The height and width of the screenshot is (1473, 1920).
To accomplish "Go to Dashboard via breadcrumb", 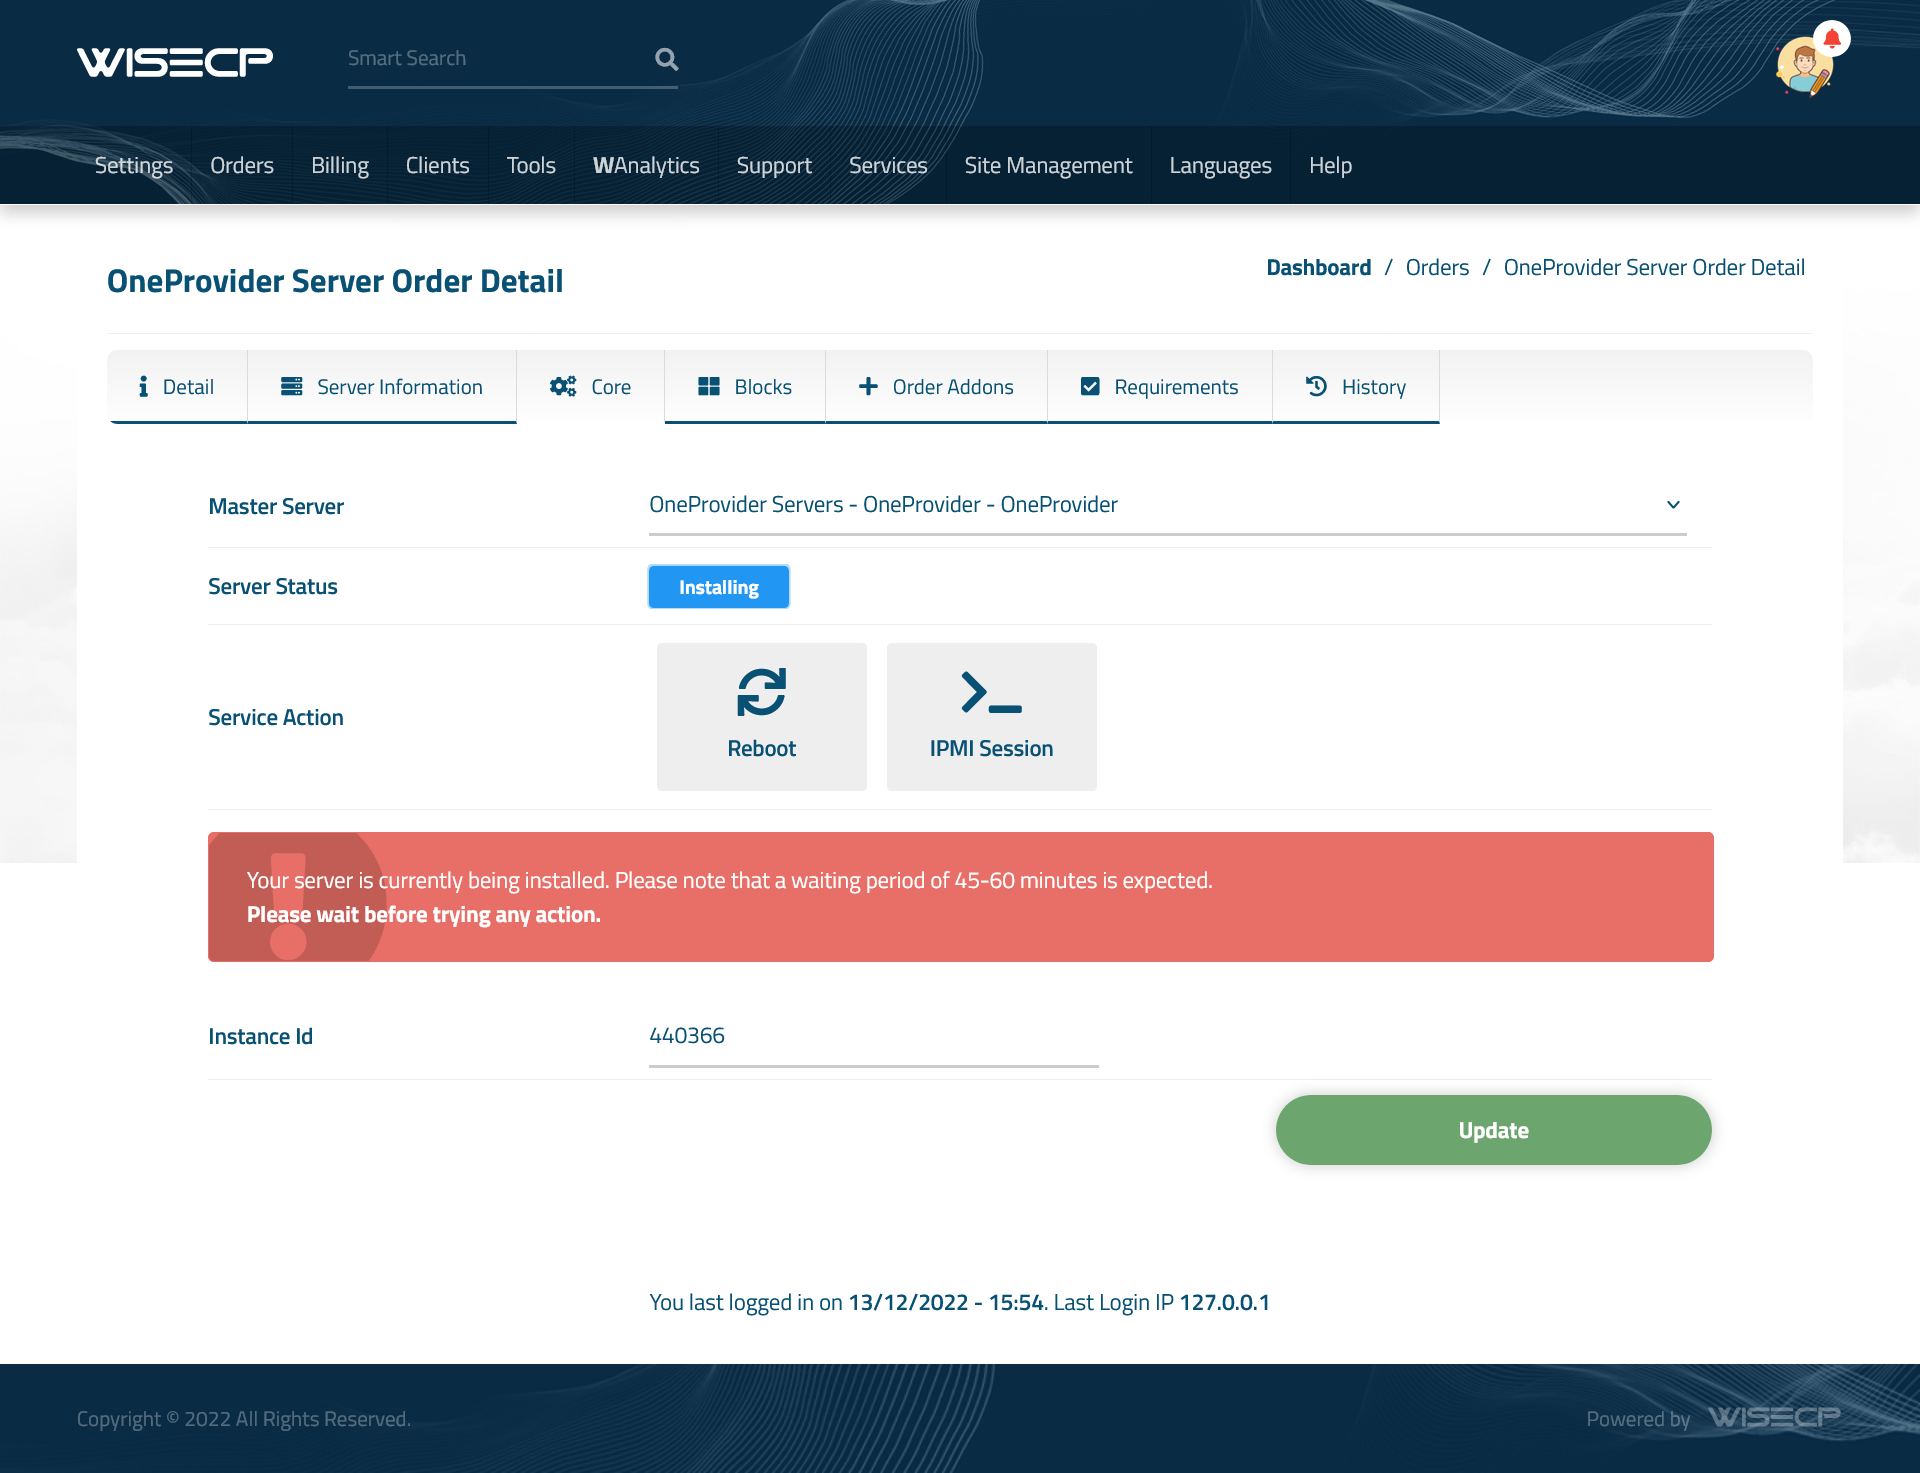I will (1319, 268).
